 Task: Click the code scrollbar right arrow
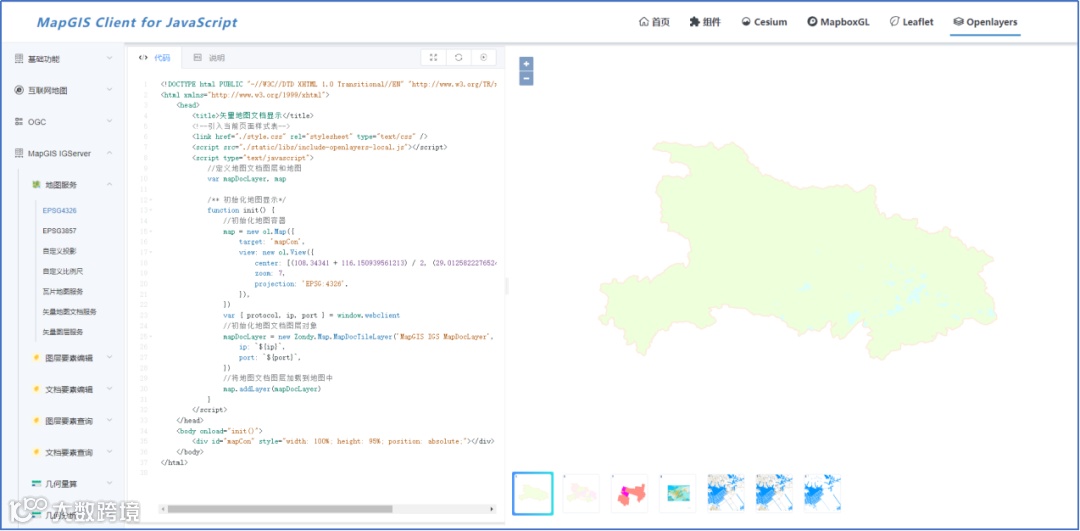(x=492, y=509)
